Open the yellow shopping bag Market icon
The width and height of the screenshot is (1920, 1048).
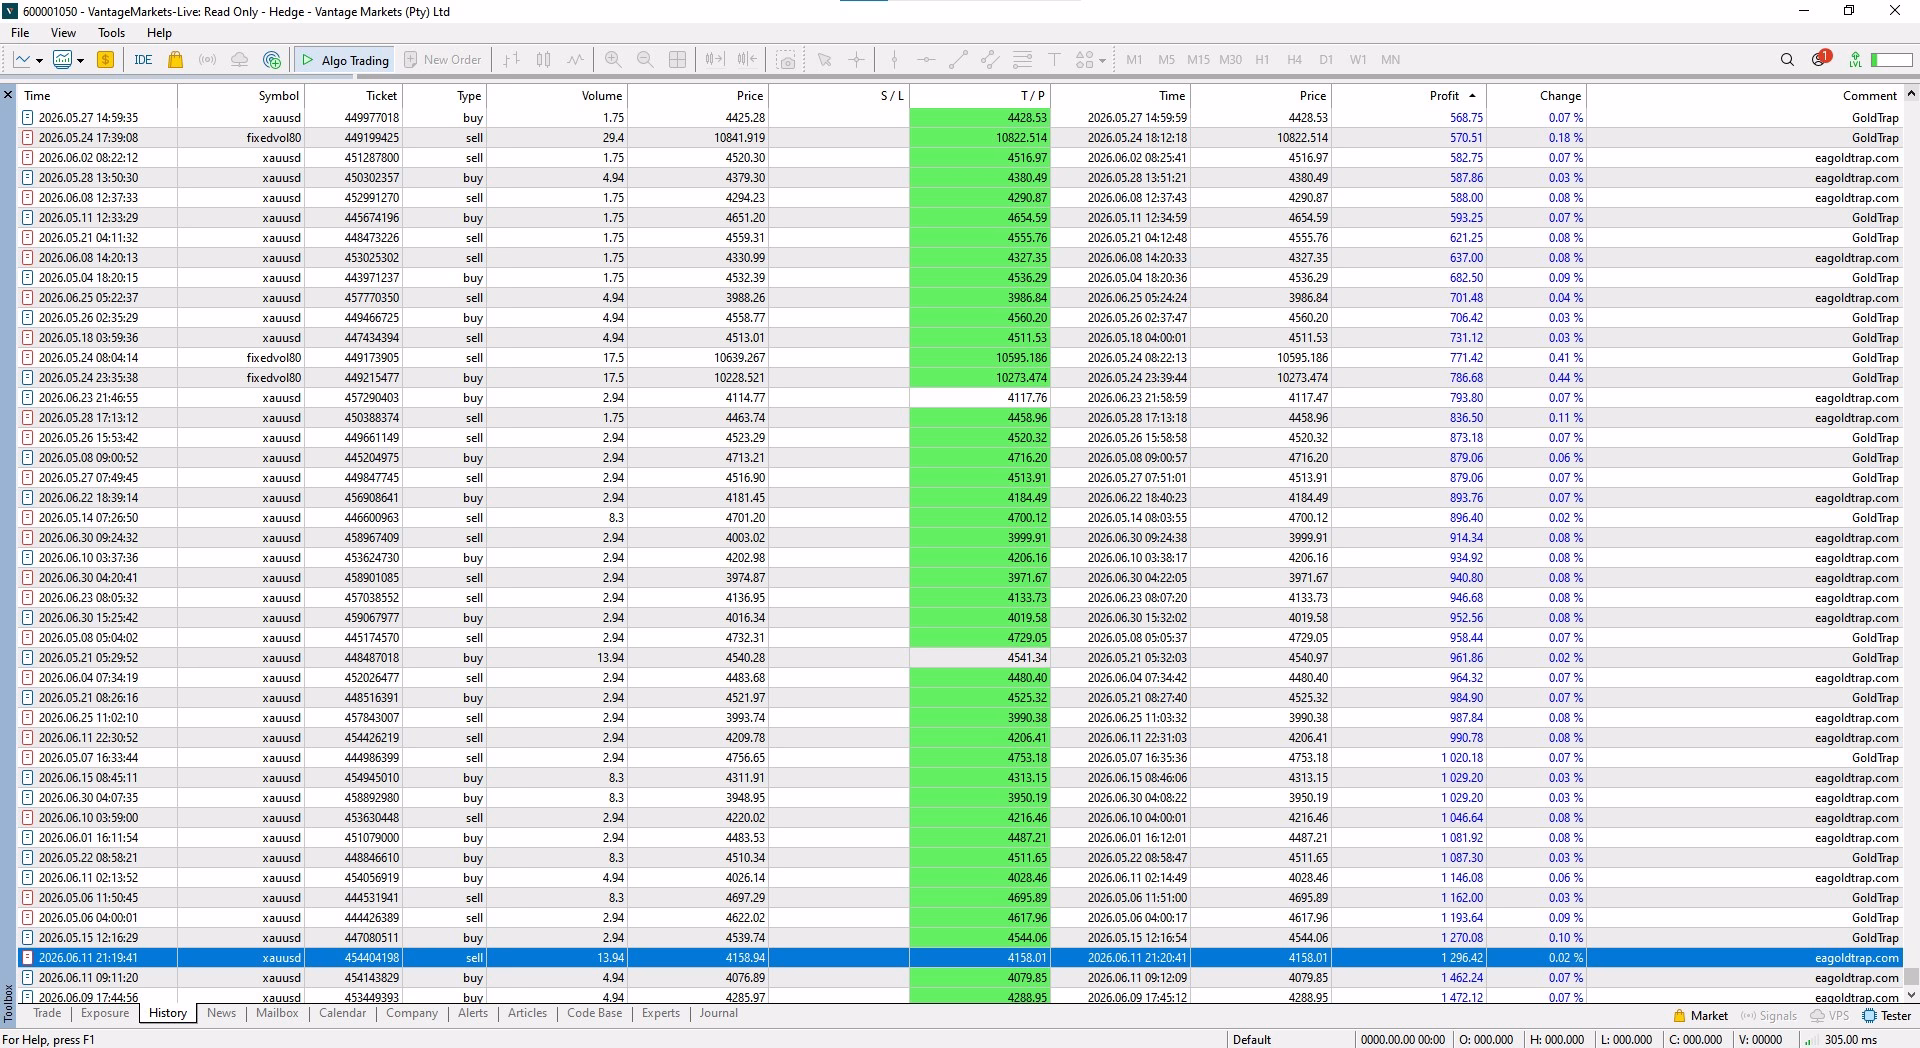click(x=176, y=60)
